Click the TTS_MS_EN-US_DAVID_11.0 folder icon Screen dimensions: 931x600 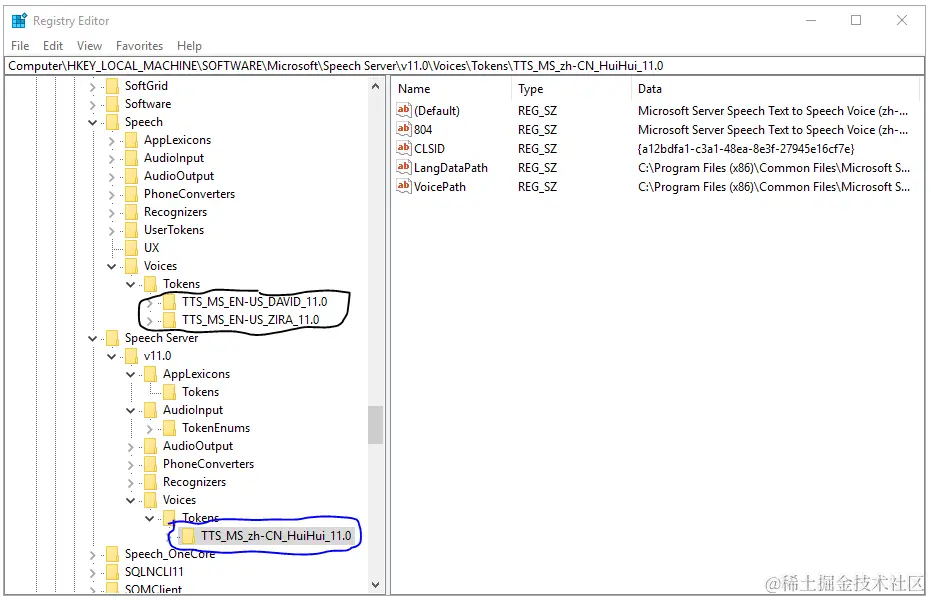click(x=170, y=301)
